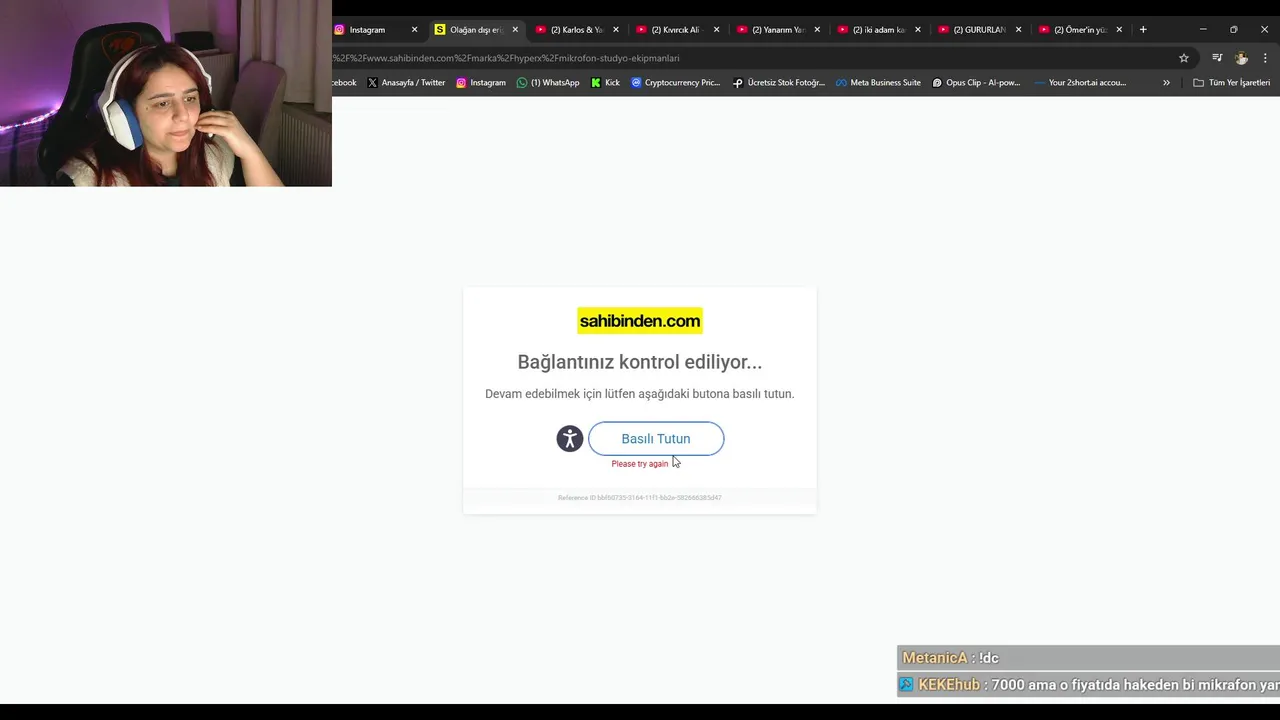This screenshot has width=1280, height=720.
Task: Open the (1) WhatsApp bookmark
Action: (x=548, y=83)
